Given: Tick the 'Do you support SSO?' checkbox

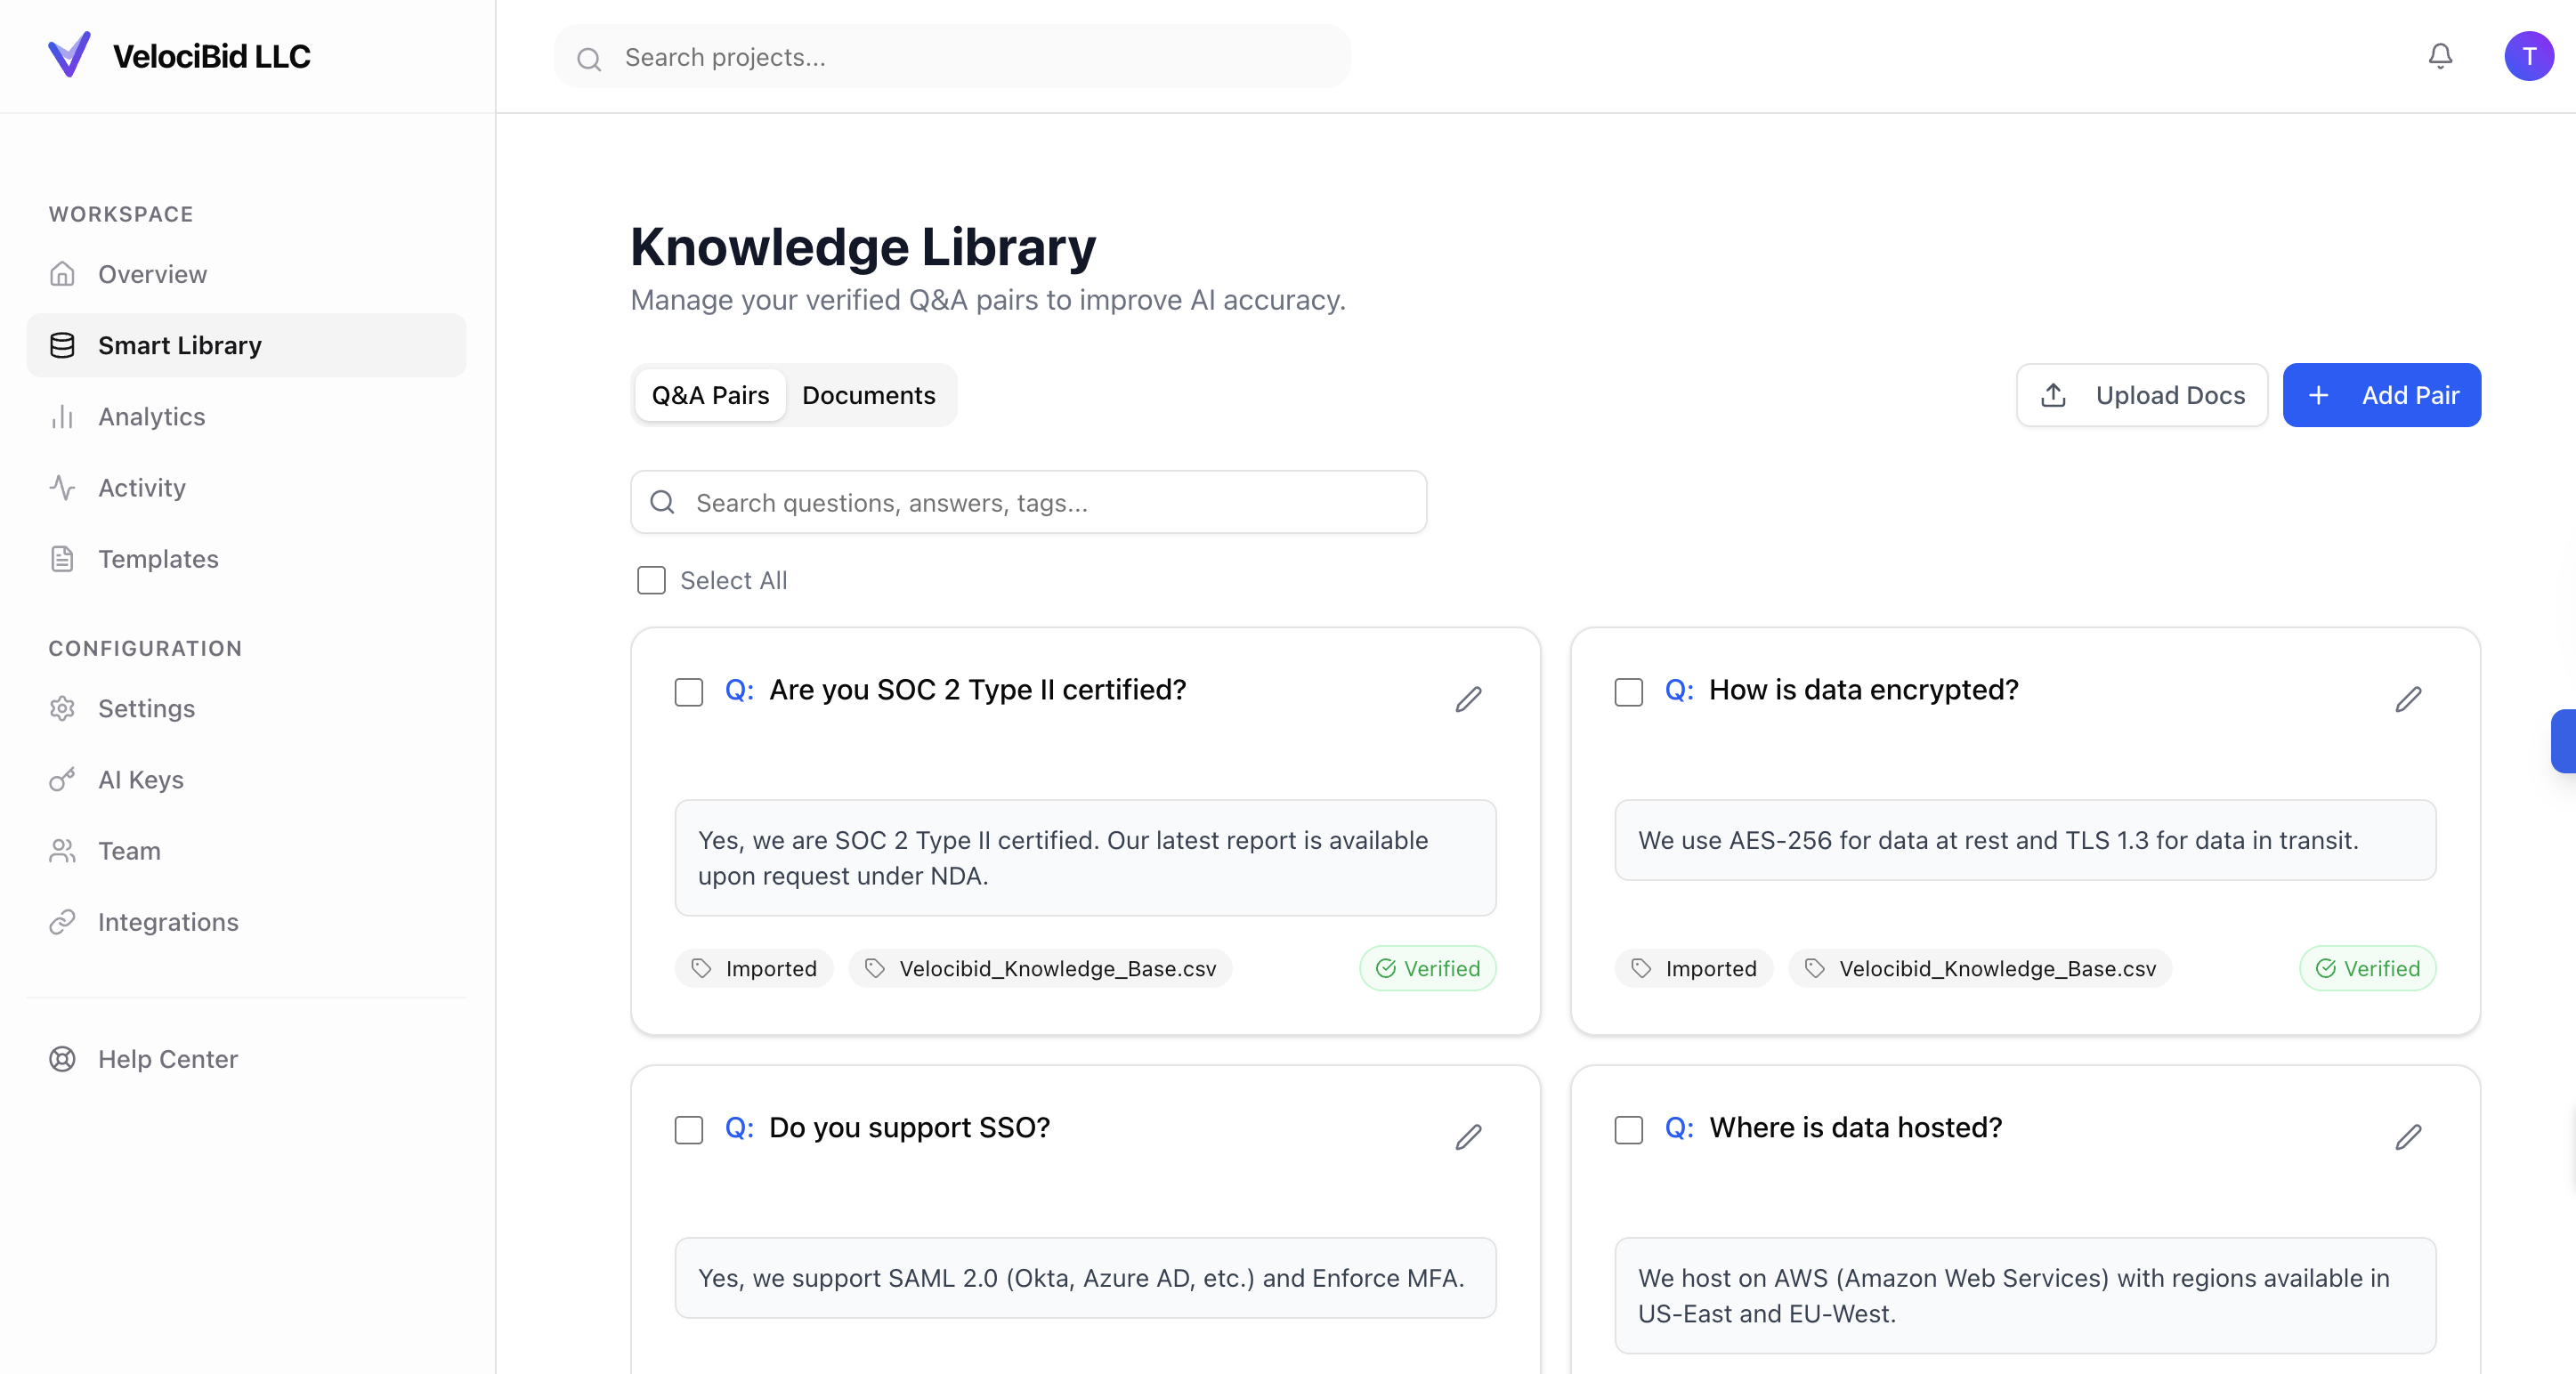Looking at the screenshot, I should pyautogui.click(x=689, y=1129).
